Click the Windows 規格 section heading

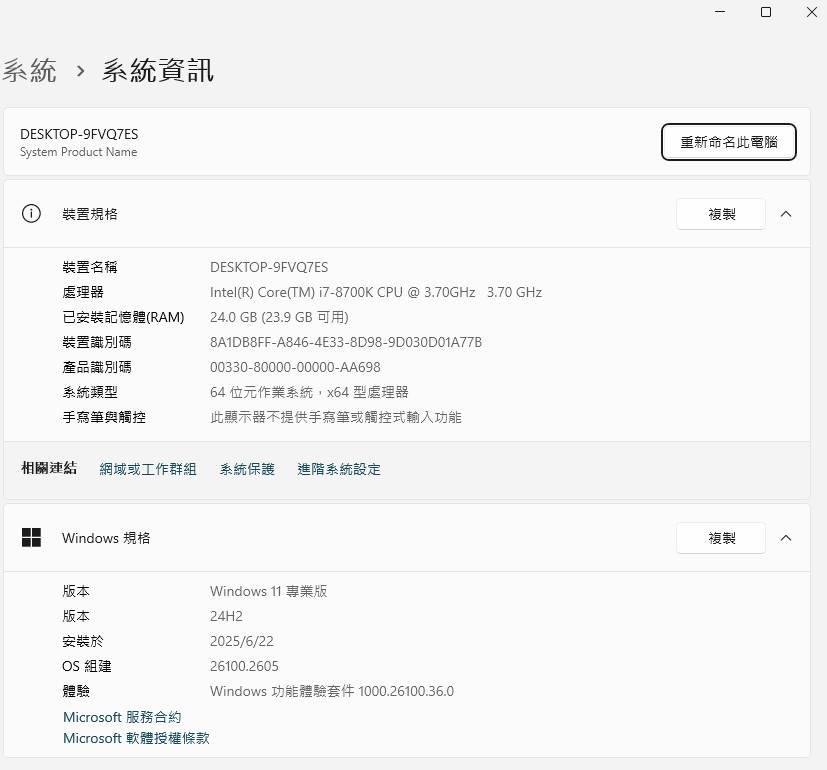pyautogui.click(x=106, y=538)
